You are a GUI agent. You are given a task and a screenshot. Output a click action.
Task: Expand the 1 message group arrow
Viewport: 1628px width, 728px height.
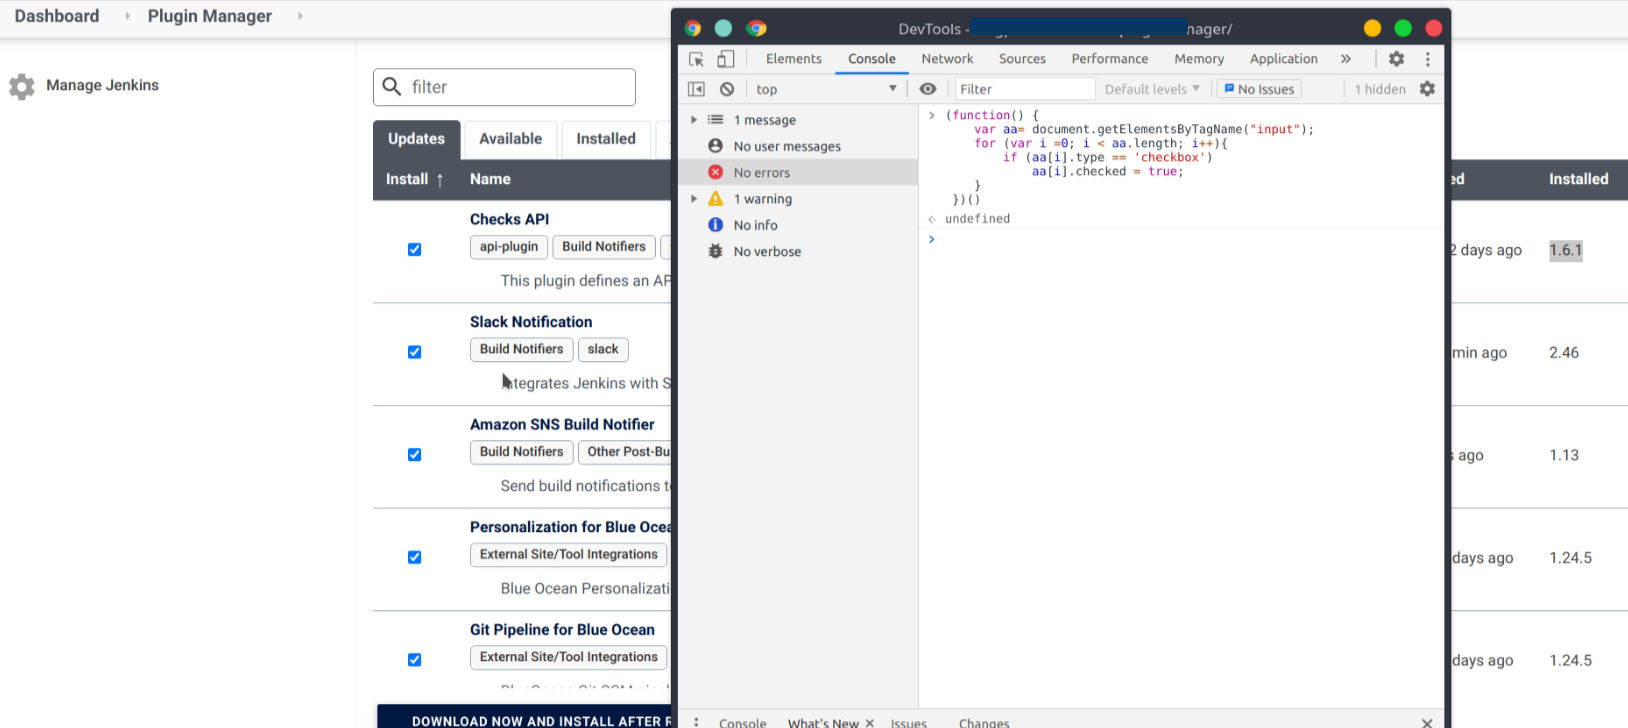point(694,119)
